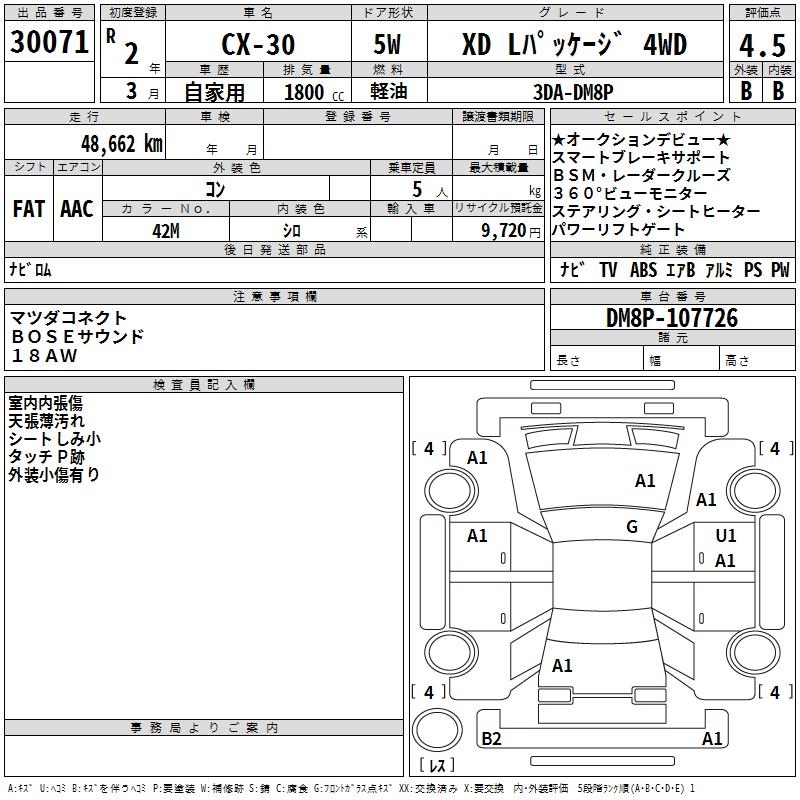Select the U1 dent mark on the diagram
This screenshot has width=800, height=800.
(x=726, y=535)
